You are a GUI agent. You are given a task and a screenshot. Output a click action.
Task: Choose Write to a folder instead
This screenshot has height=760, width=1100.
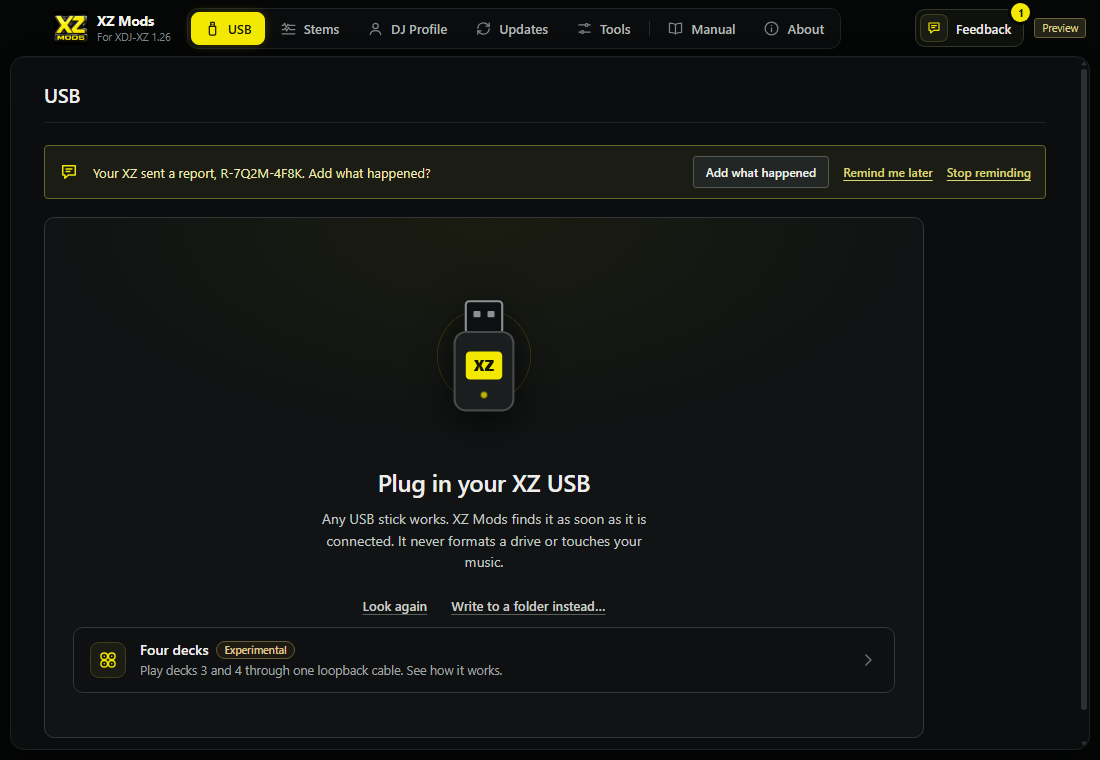[528, 606]
